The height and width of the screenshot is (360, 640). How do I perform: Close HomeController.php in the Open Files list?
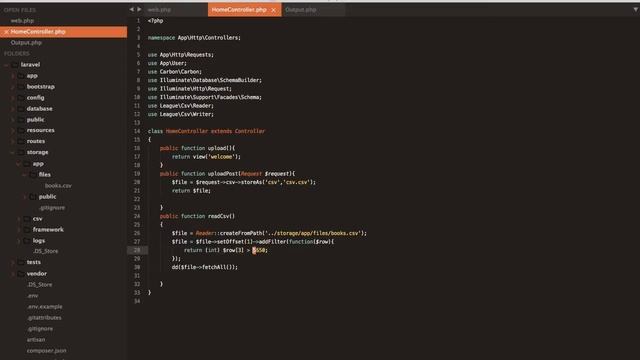pos(6,32)
